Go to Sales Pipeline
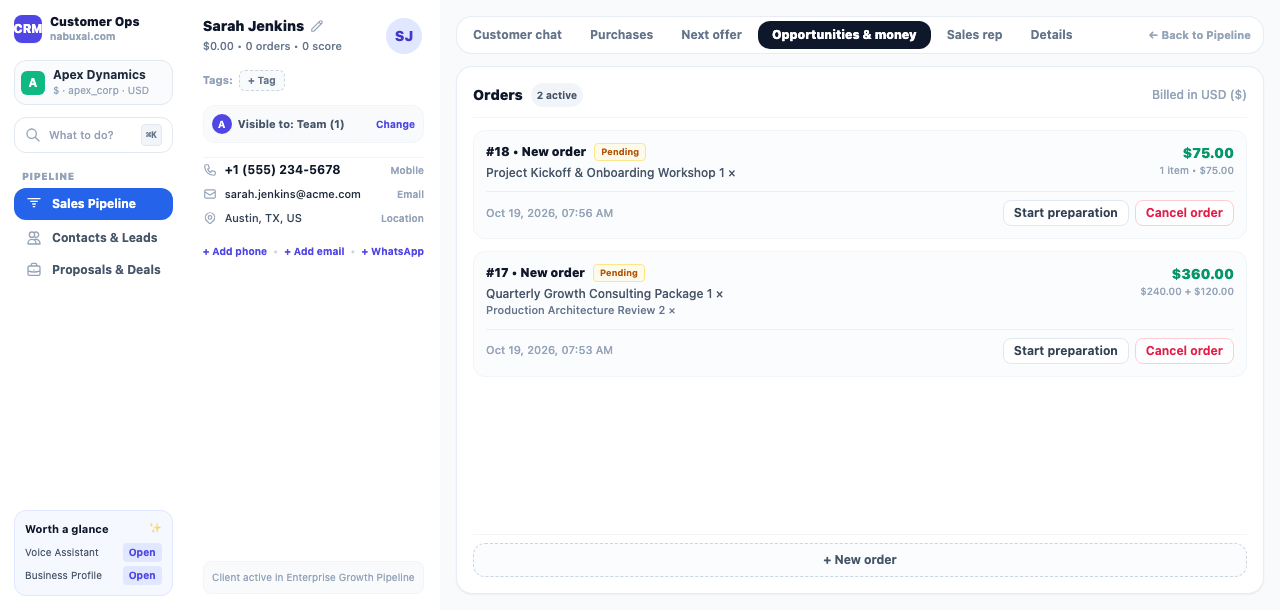Screen dimensions: 1280x610 (93, 204)
